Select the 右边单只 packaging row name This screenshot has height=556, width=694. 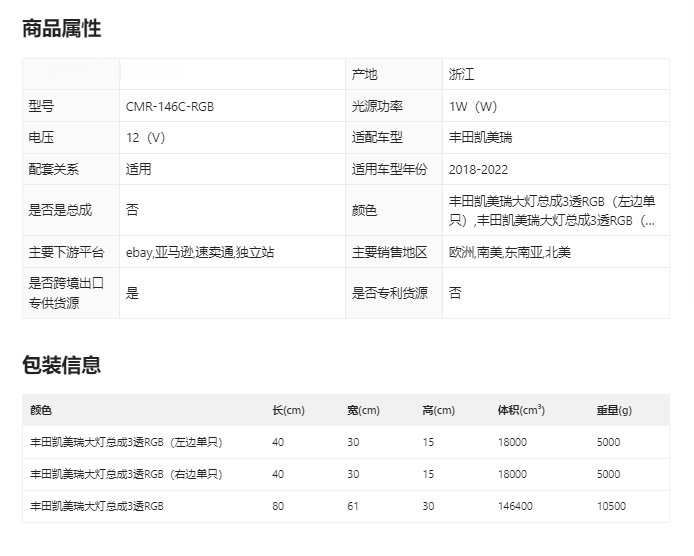[x=126, y=474]
